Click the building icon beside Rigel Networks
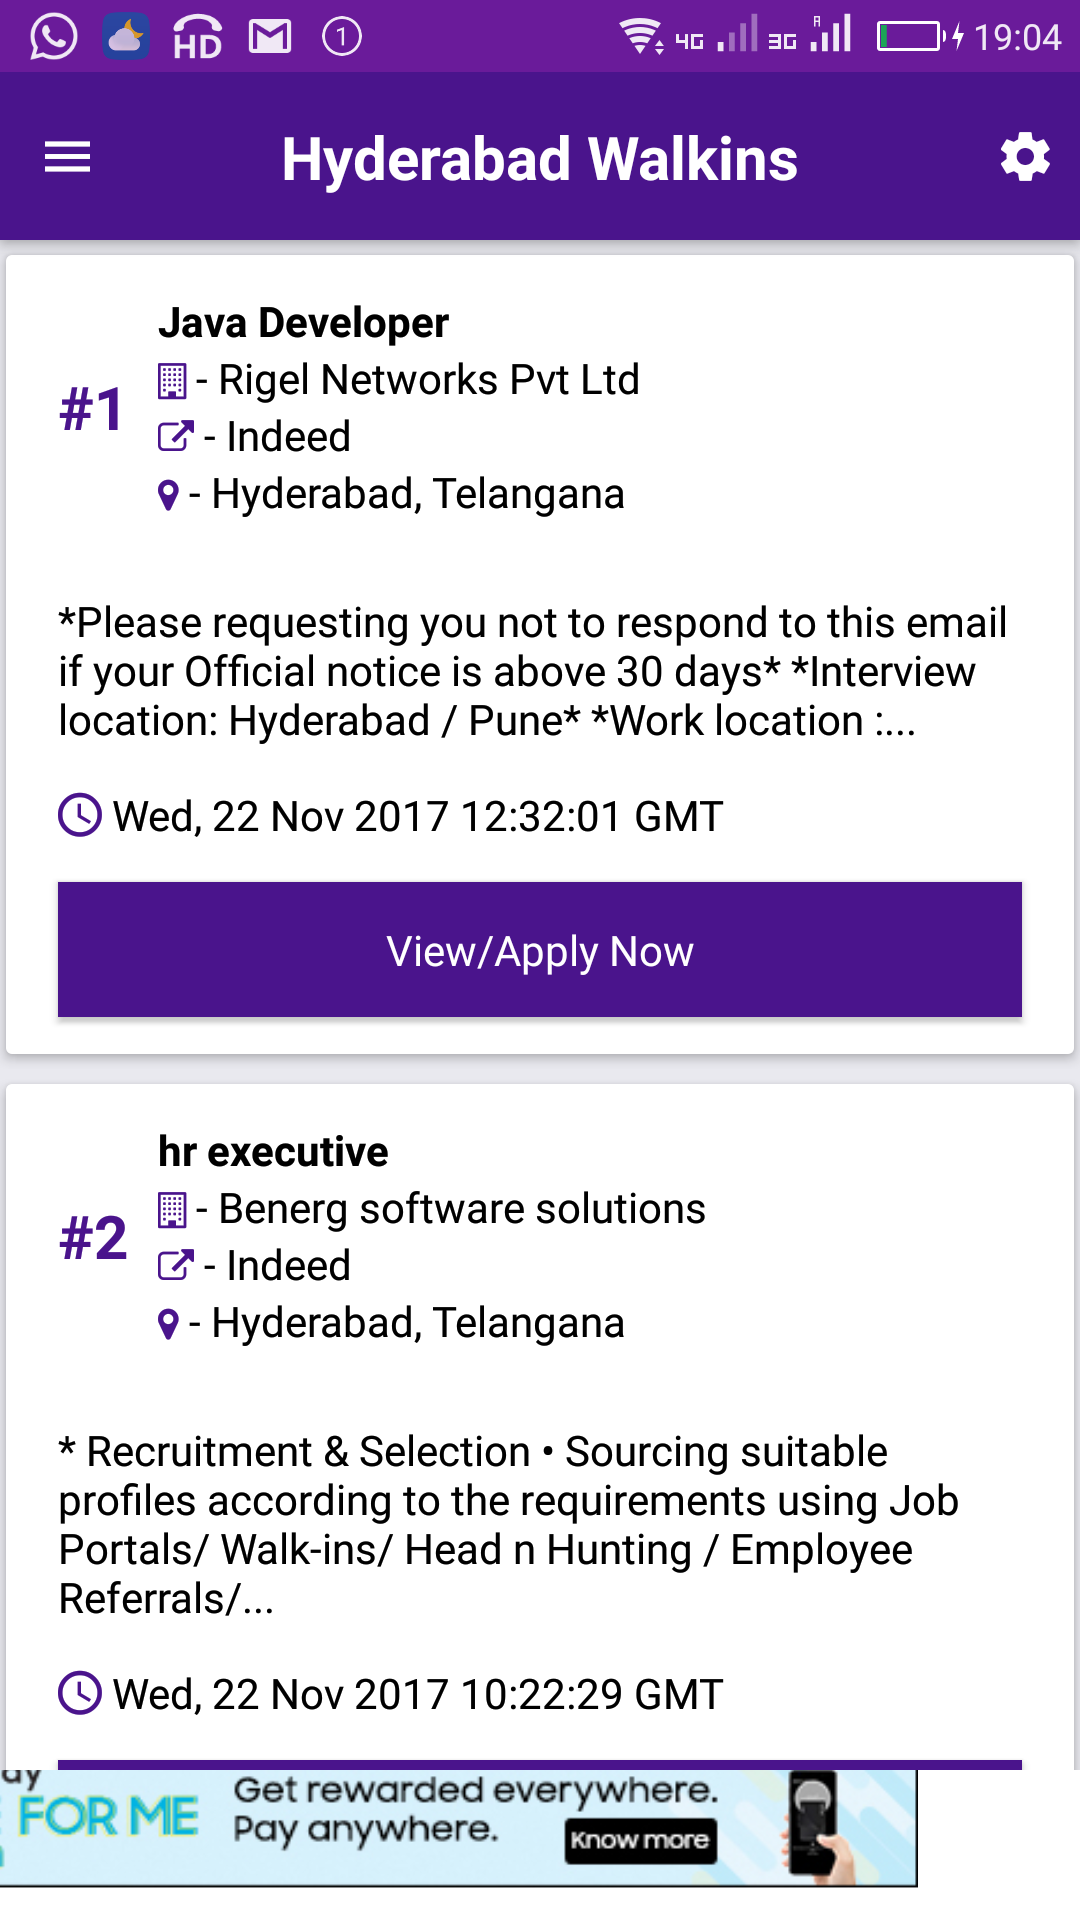 (x=172, y=381)
